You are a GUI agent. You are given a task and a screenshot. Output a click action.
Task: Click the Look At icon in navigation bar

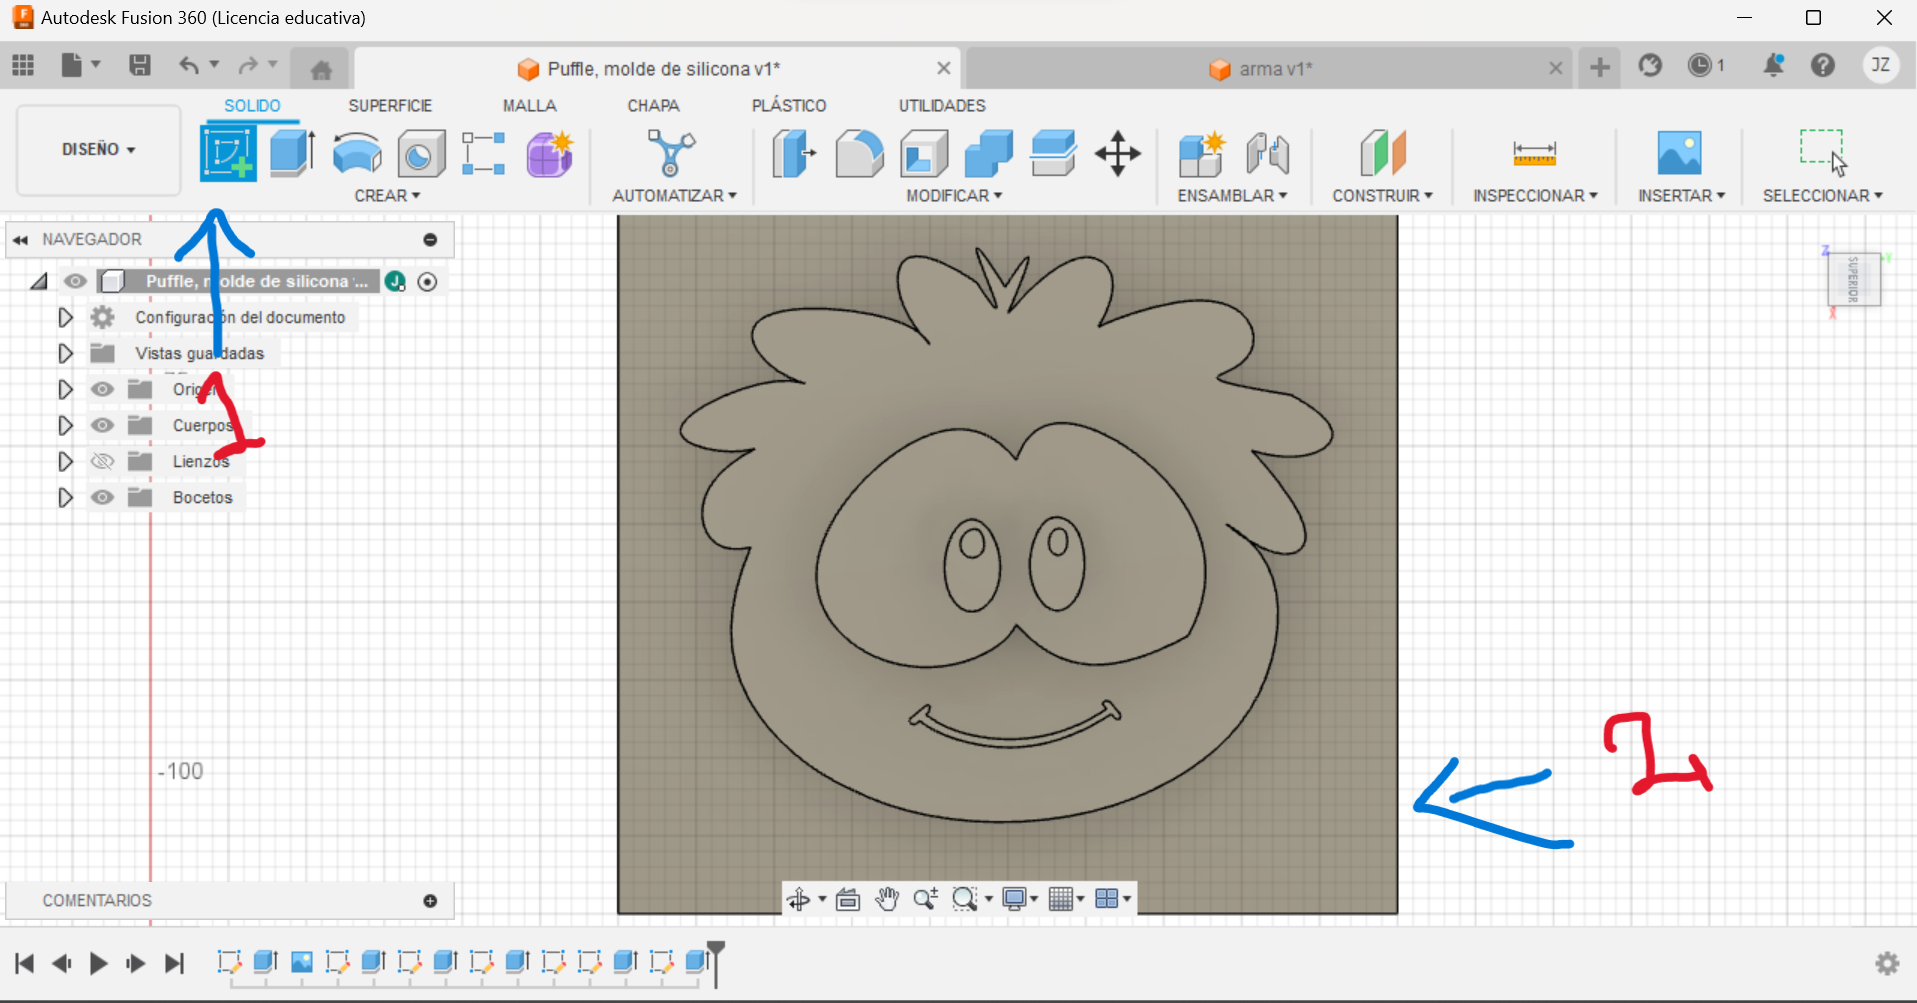[848, 899]
